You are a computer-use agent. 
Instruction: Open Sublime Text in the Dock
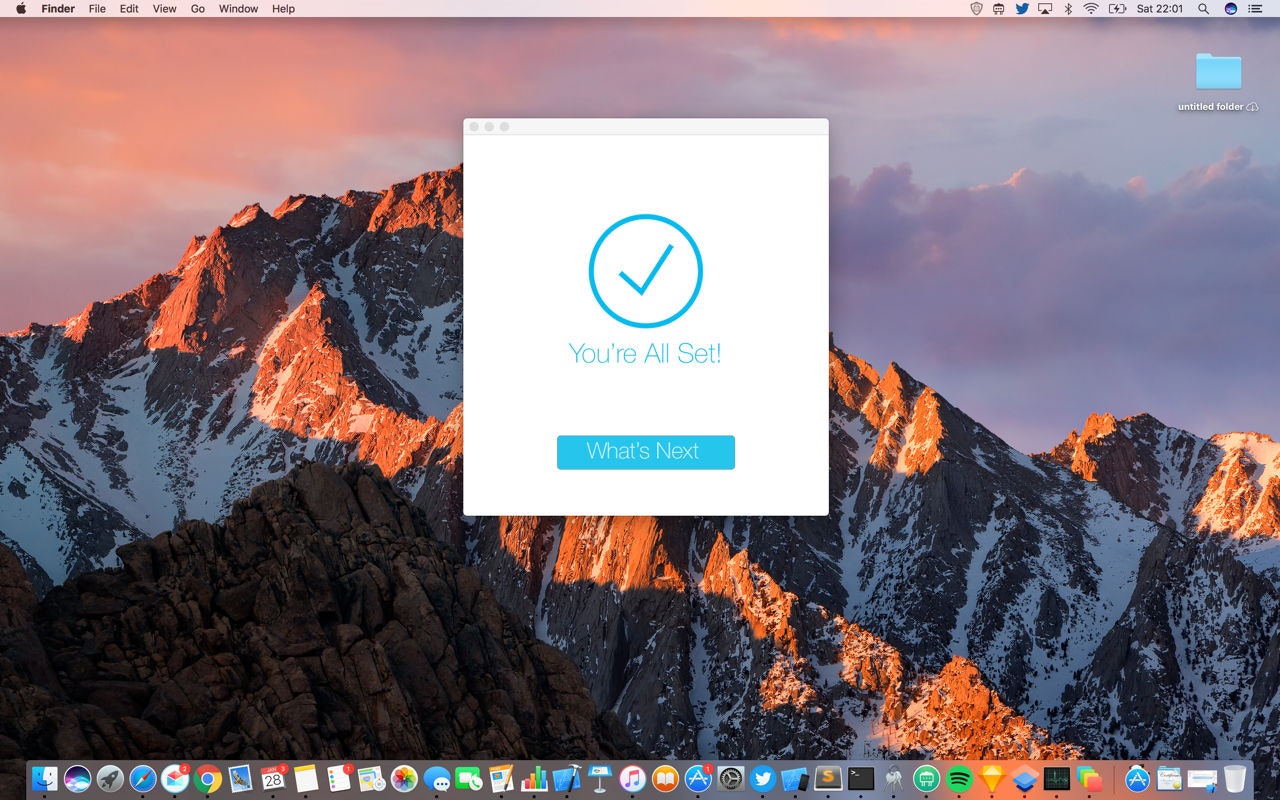pyautogui.click(x=827, y=780)
